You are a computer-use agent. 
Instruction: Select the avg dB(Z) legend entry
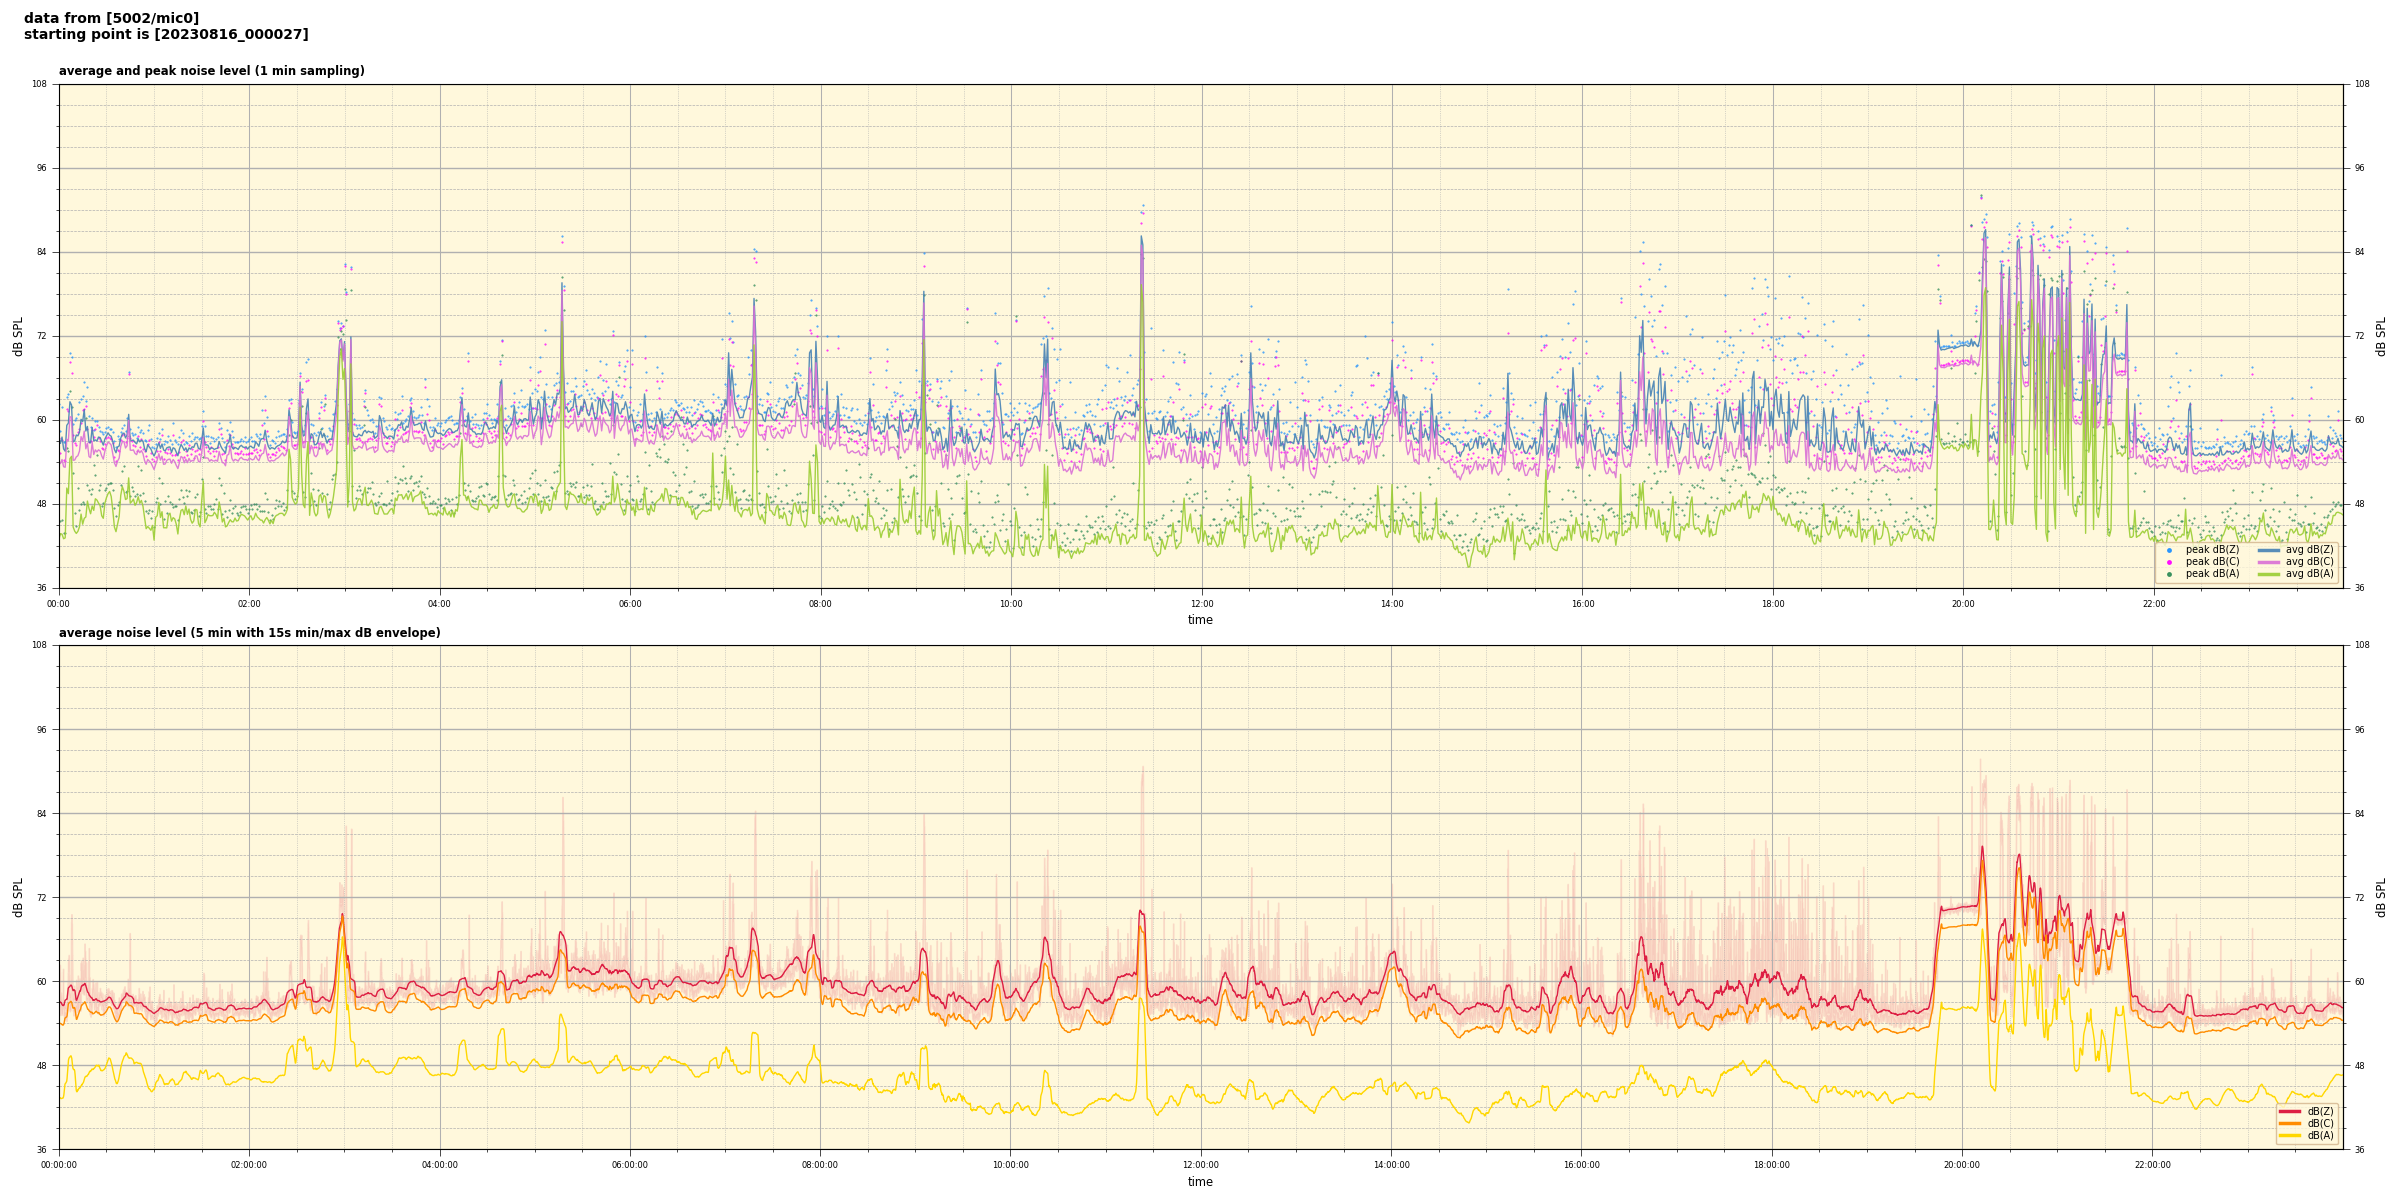click(2308, 550)
